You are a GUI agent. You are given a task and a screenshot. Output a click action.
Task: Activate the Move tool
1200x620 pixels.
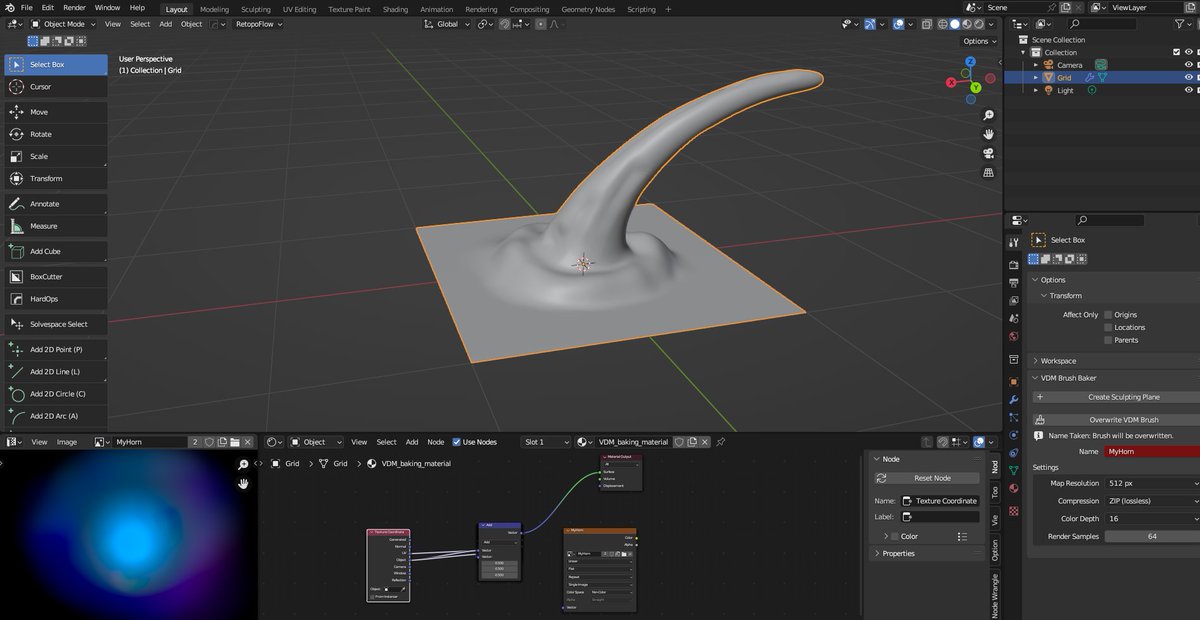55,112
